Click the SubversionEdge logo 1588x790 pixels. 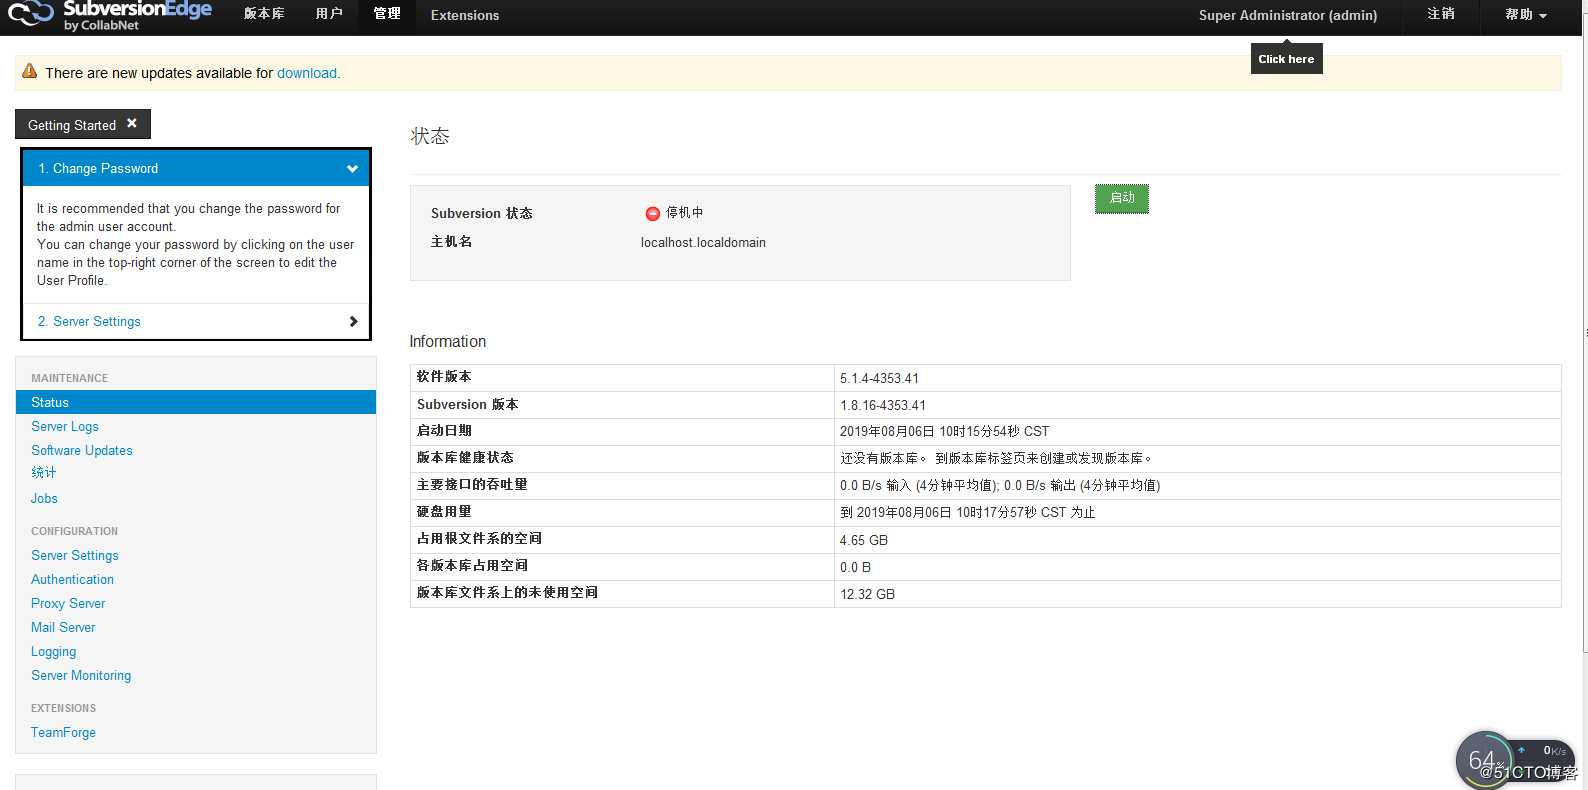[x=110, y=15]
